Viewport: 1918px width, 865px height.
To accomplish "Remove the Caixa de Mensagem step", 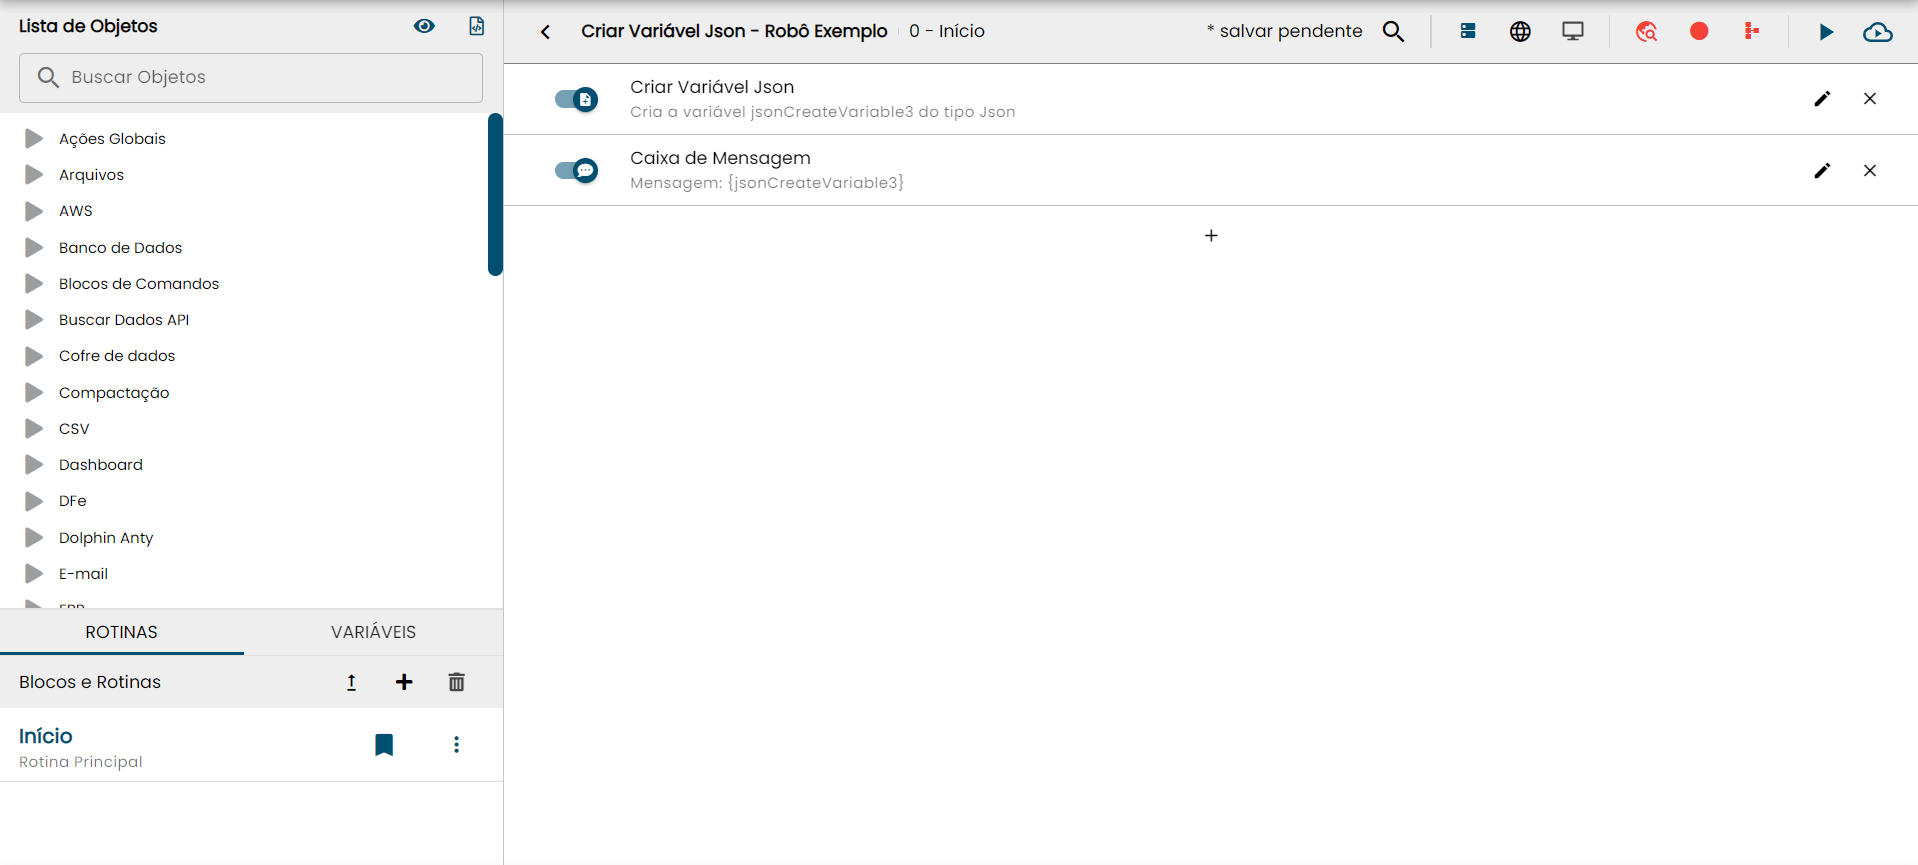I will (1869, 171).
